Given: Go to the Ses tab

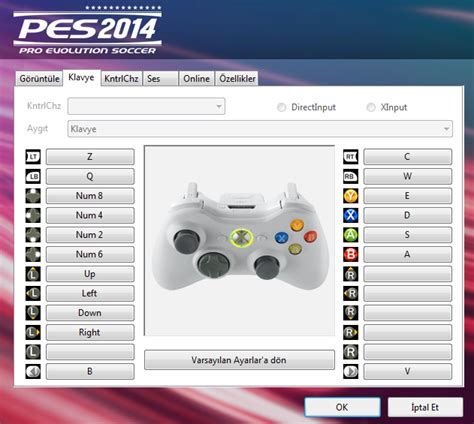Looking at the screenshot, I should (160, 79).
